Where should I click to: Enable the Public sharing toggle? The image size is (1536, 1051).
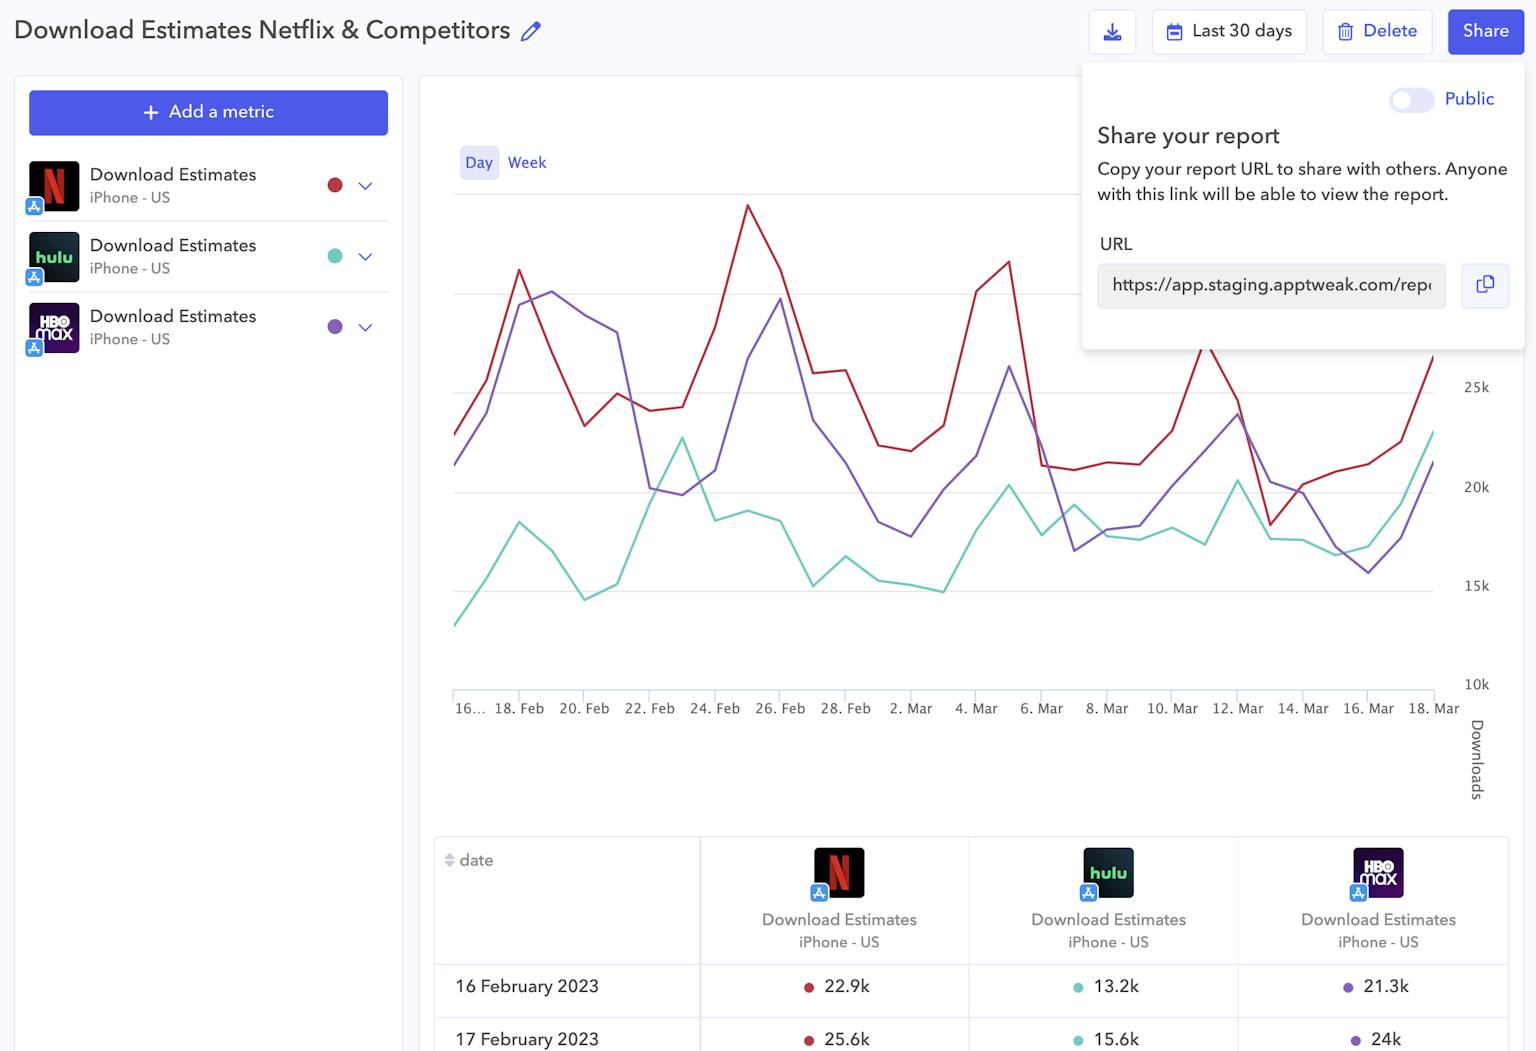click(1410, 100)
